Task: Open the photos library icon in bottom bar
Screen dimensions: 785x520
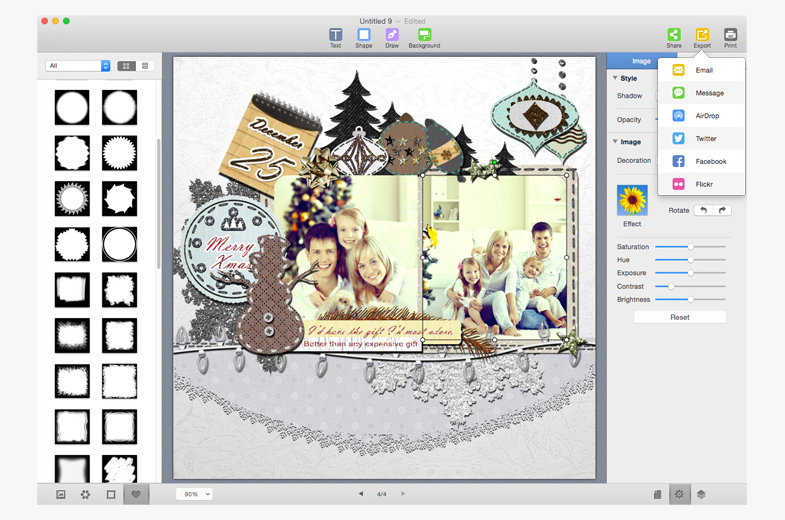Action: click(61, 494)
